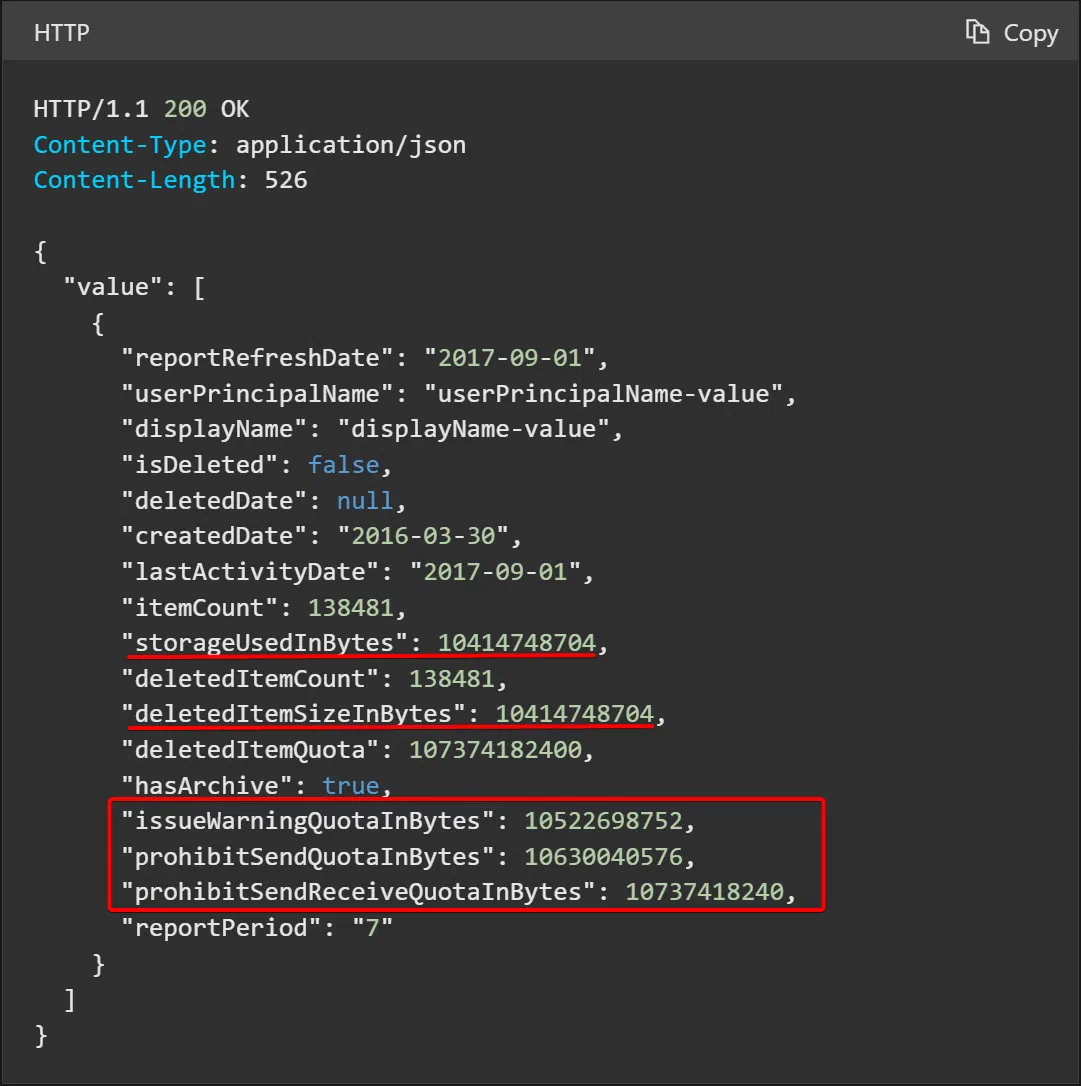Click the reportPeriod value "7"

pos(373,928)
